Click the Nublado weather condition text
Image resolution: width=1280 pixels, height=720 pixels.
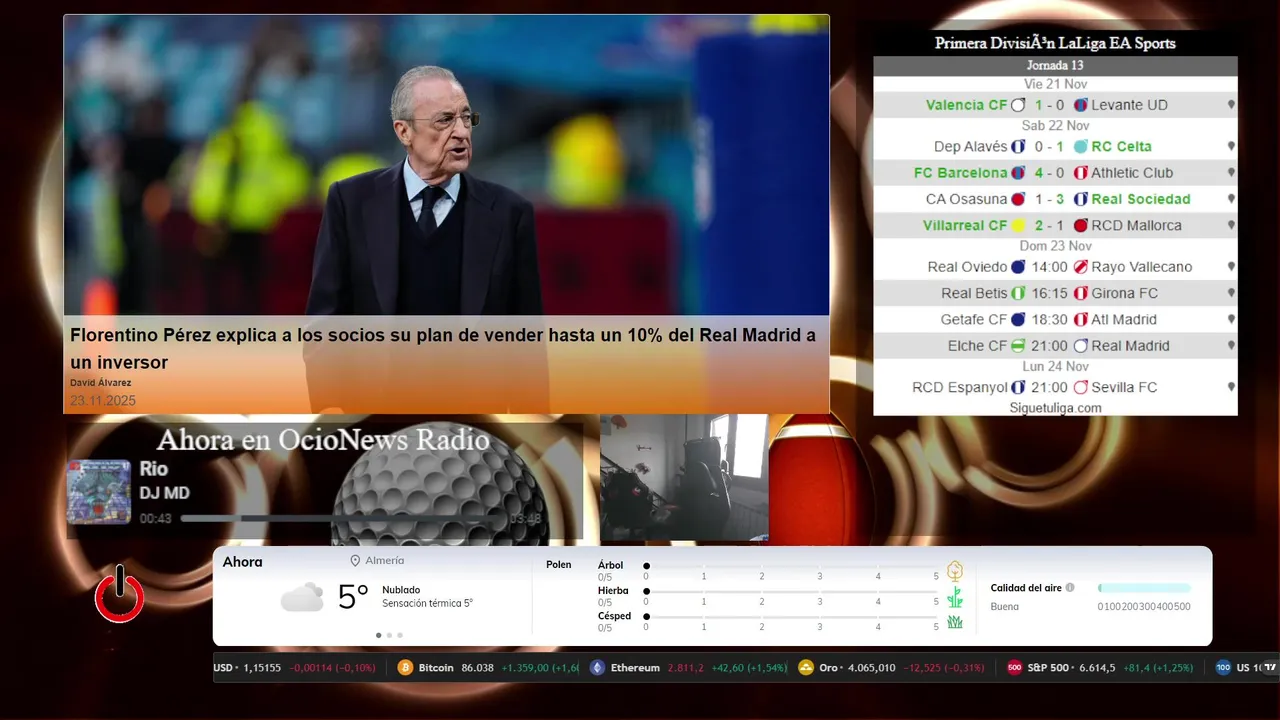click(x=401, y=590)
